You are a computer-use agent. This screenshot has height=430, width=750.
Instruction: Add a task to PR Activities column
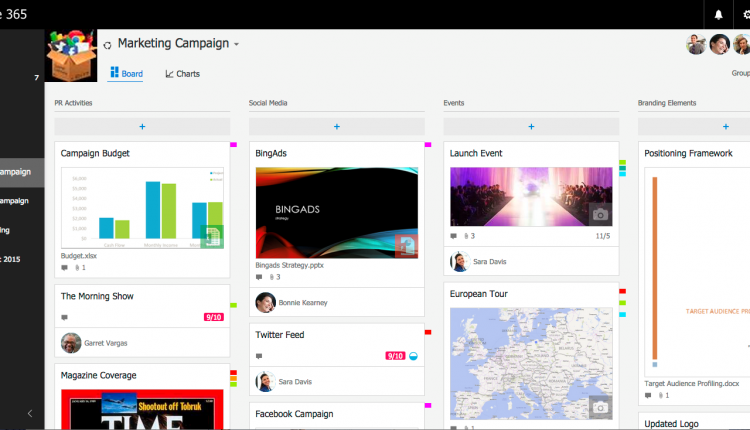(x=142, y=127)
